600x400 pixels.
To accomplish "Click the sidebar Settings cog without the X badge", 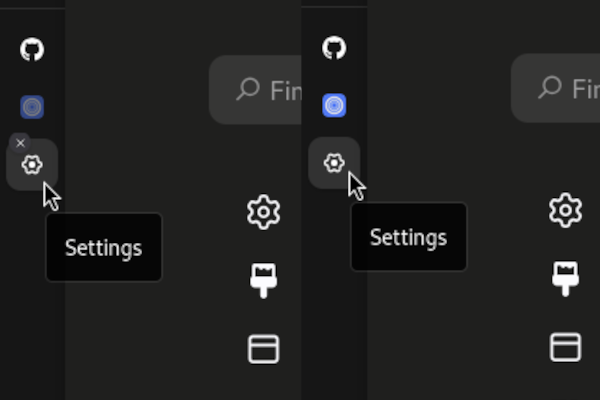I will tap(334, 163).
